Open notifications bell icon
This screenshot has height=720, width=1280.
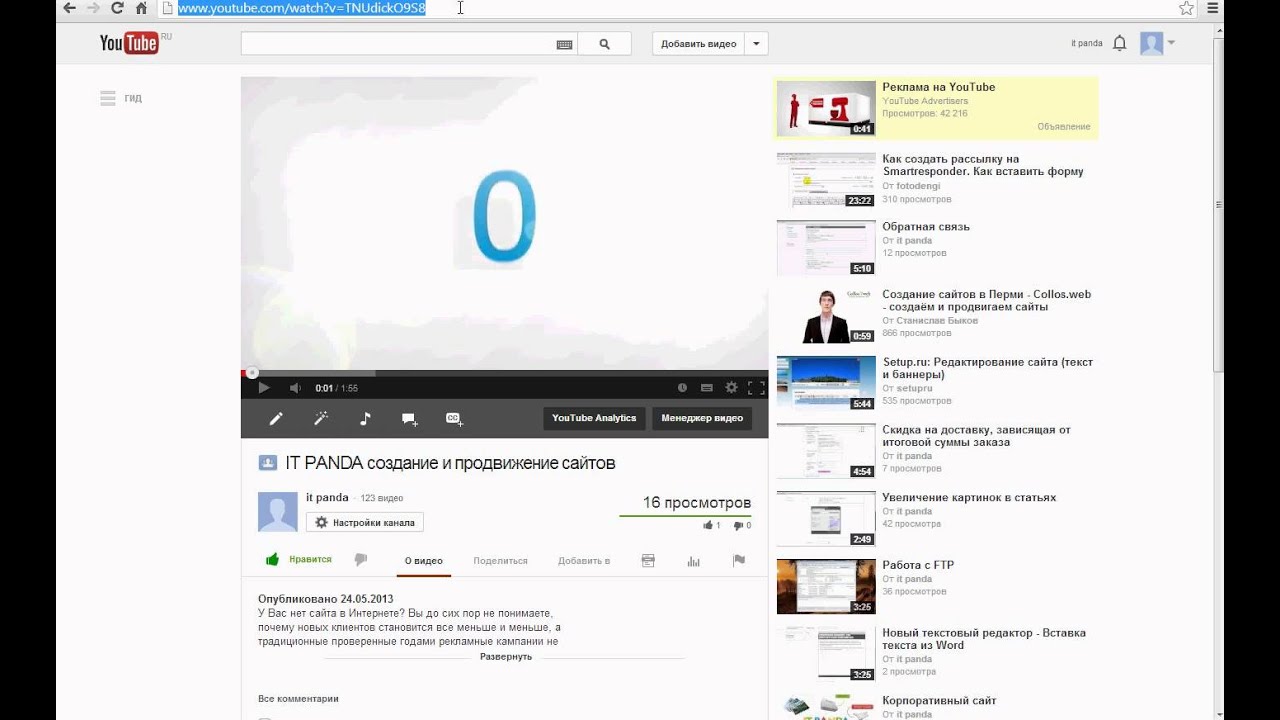[x=1119, y=43]
